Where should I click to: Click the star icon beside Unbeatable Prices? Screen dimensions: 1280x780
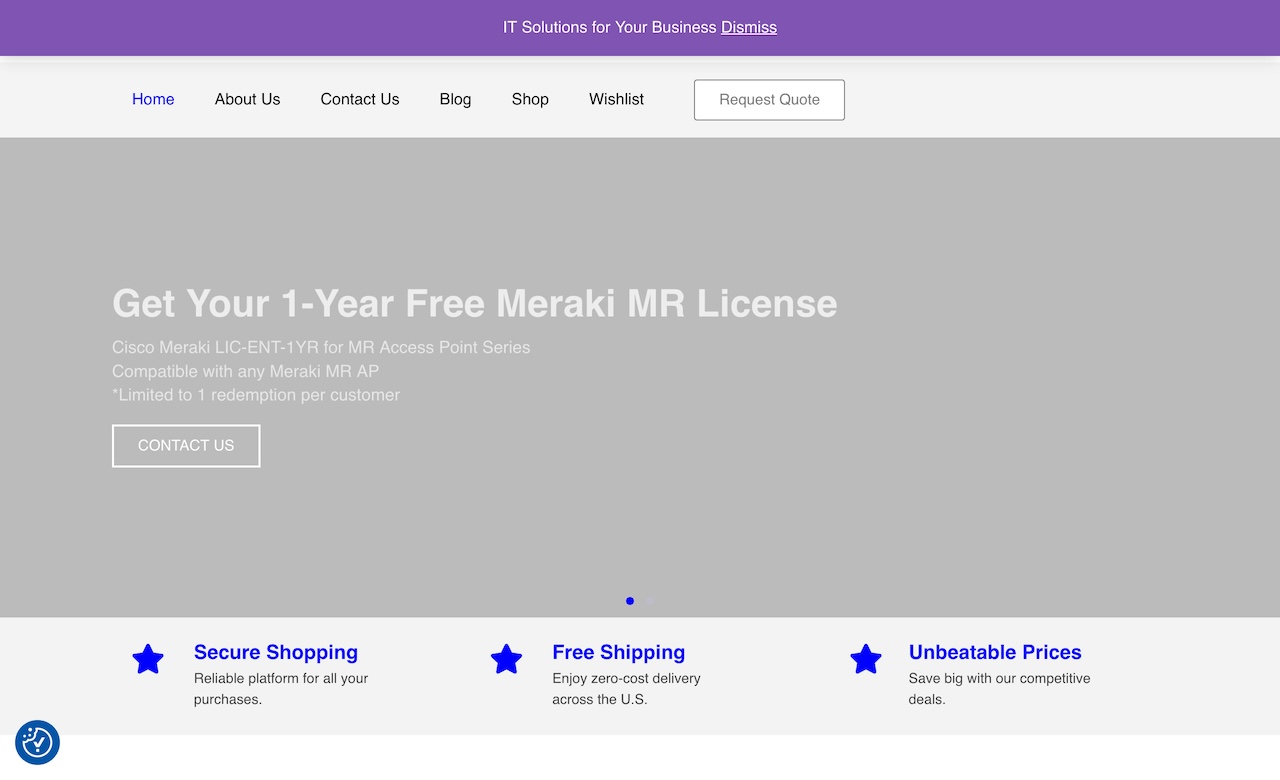(x=865, y=660)
